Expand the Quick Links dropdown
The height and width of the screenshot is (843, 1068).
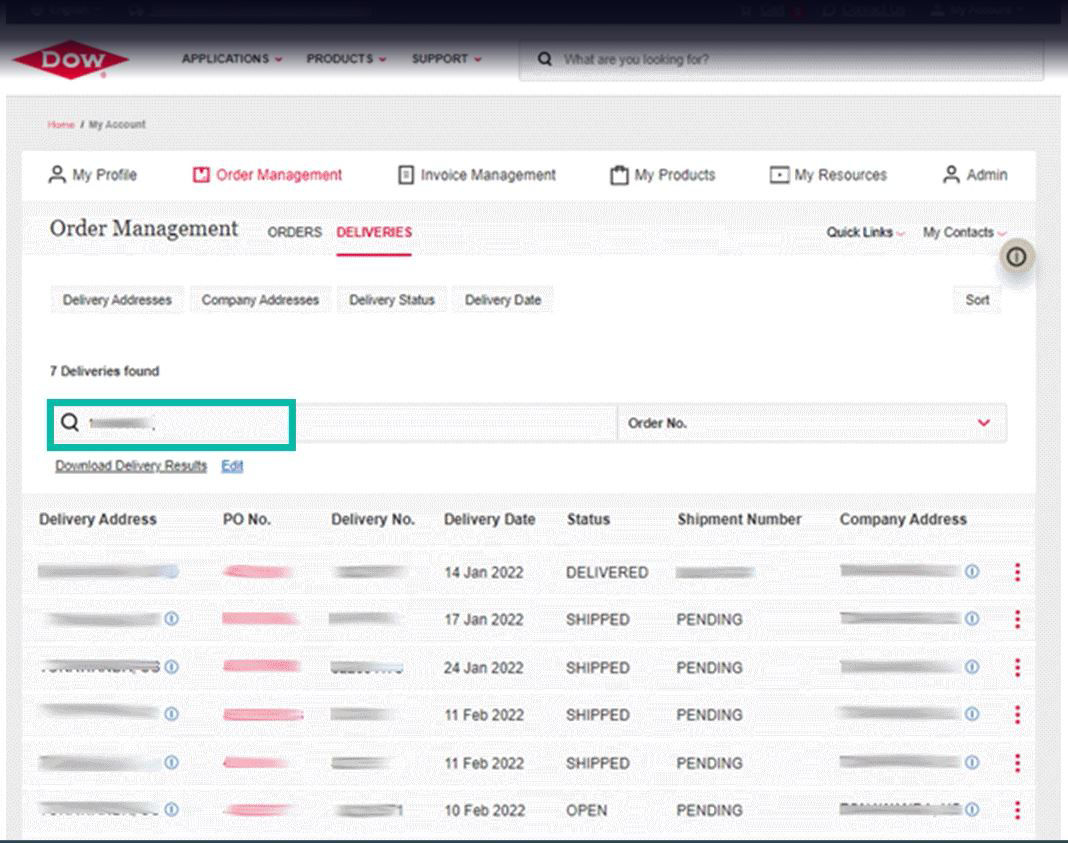click(861, 231)
